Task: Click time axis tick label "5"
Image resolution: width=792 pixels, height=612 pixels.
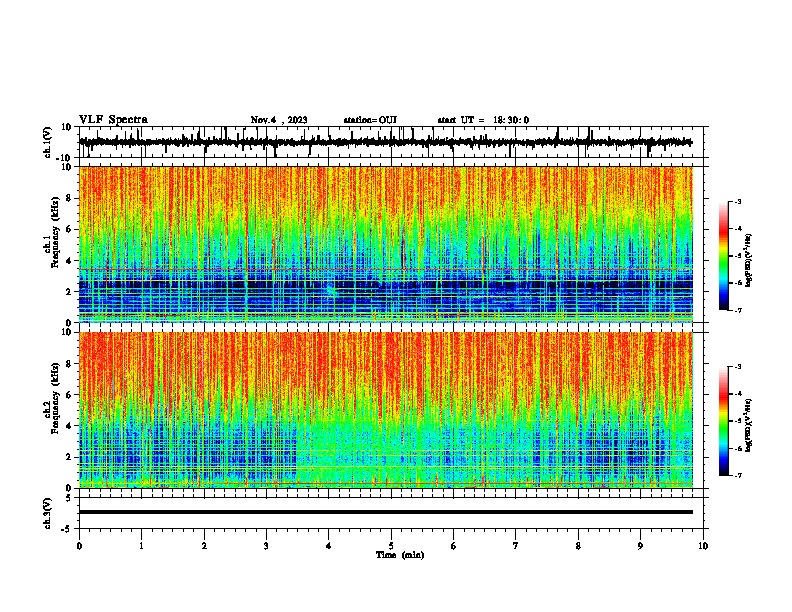Action: point(391,546)
